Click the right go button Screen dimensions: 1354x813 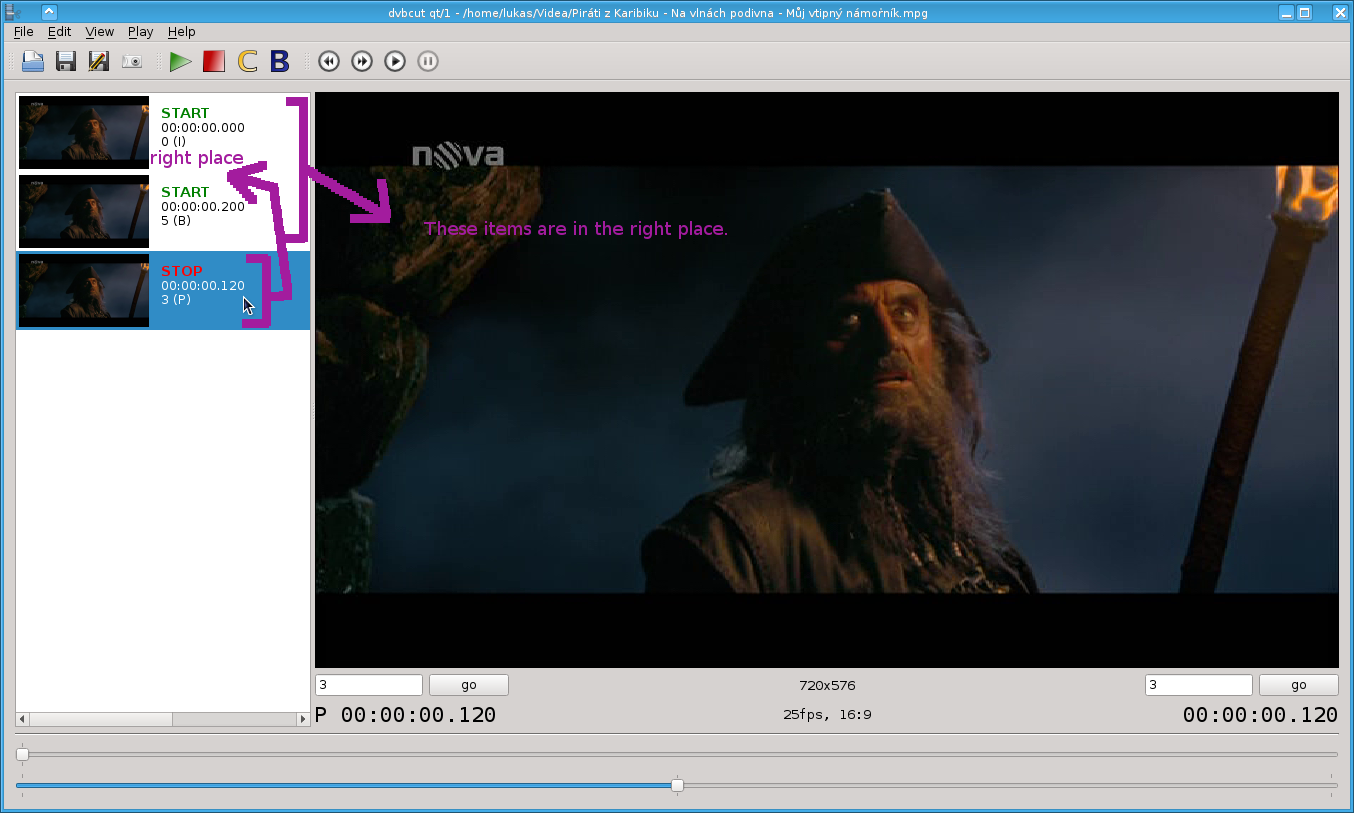pos(1298,685)
